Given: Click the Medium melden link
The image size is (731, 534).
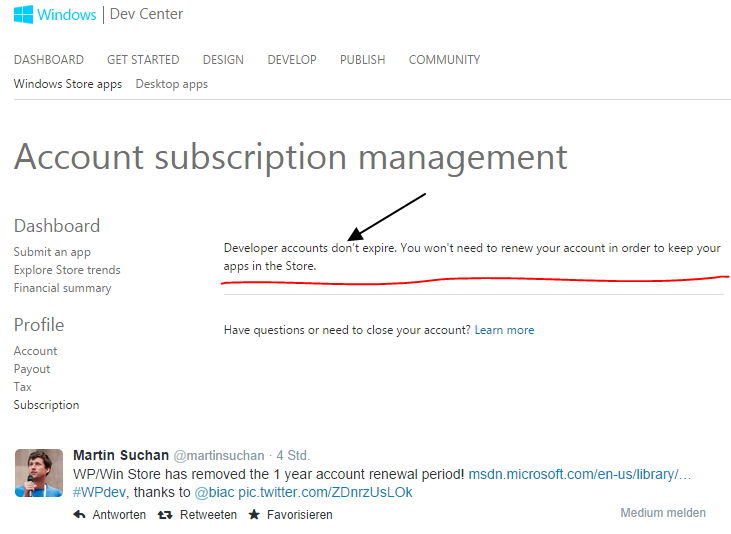Looking at the screenshot, I should click(x=663, y=513).
